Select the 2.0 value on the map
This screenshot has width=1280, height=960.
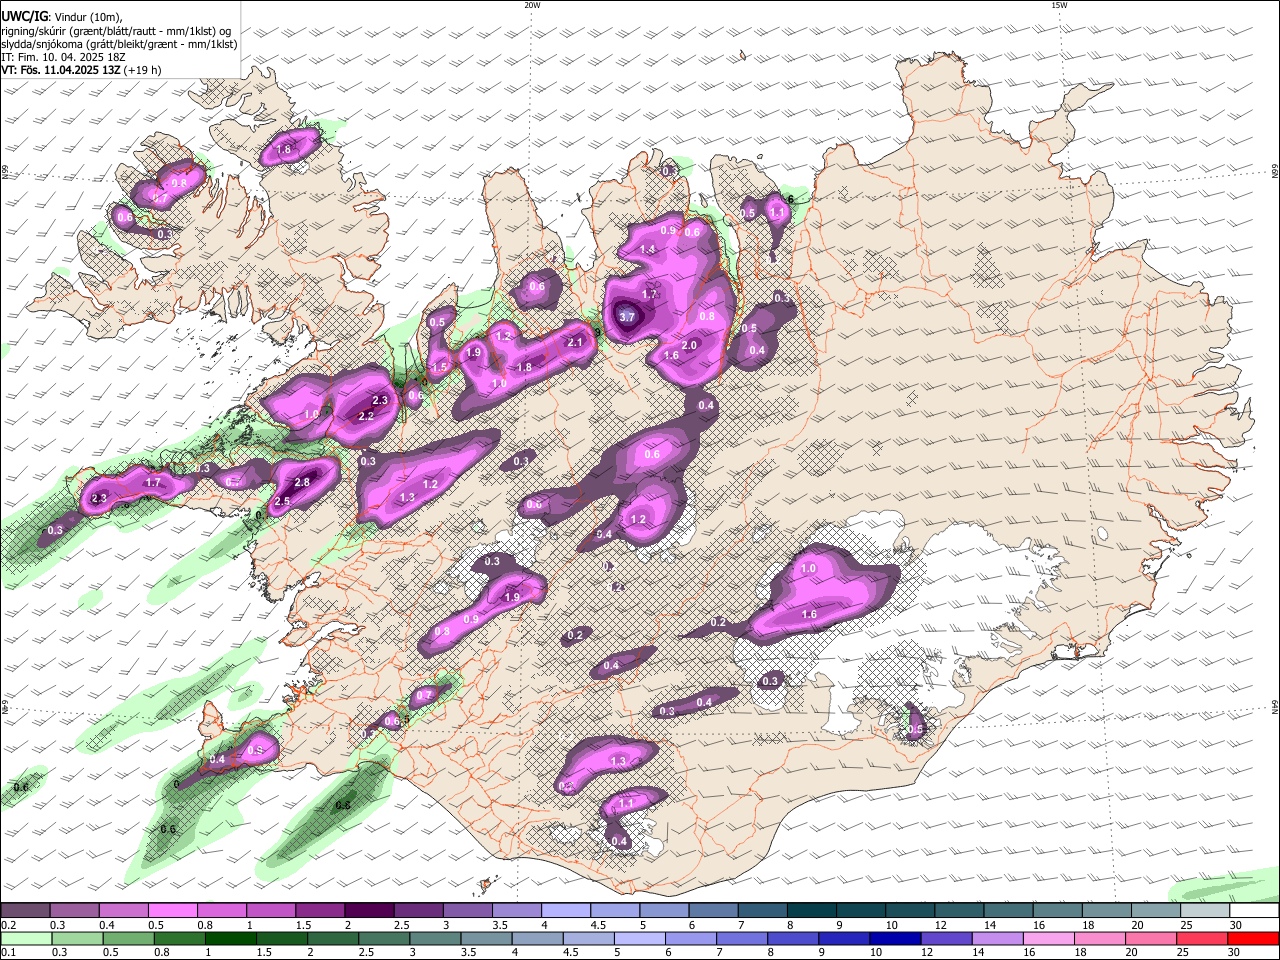(x=689, y=345)
